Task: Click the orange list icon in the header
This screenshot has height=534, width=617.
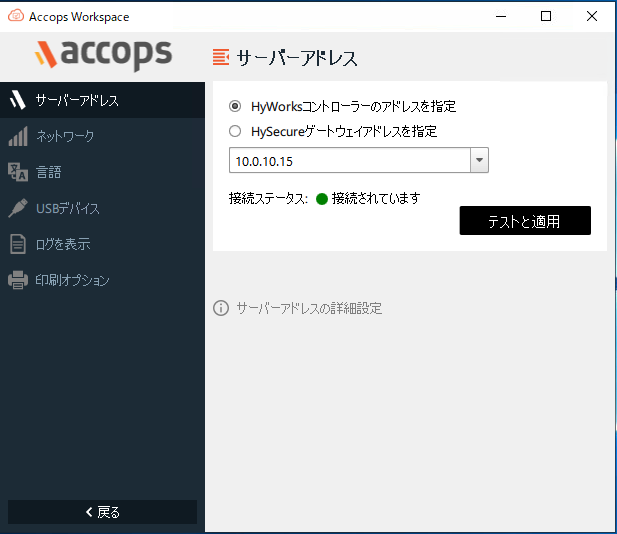Action: coord(221,57)
